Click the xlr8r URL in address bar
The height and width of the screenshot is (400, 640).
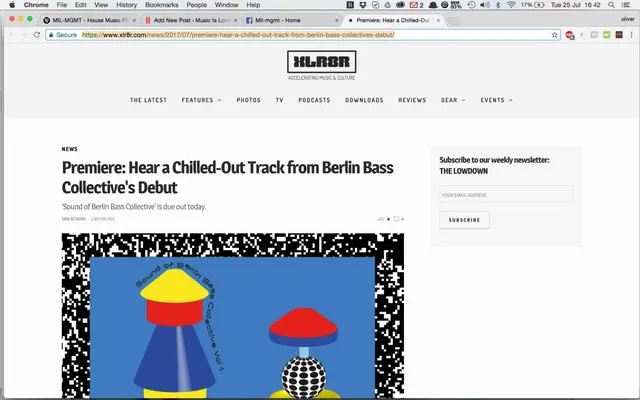[x=238, y=35]
